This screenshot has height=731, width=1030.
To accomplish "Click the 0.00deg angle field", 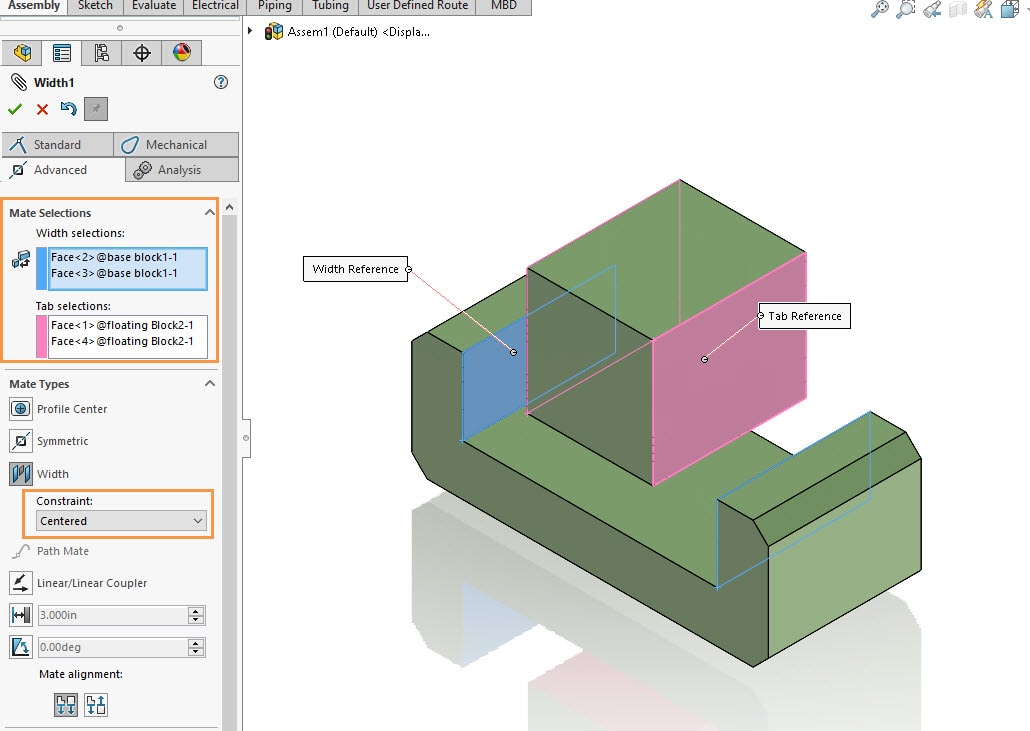I will click(112, 647).
